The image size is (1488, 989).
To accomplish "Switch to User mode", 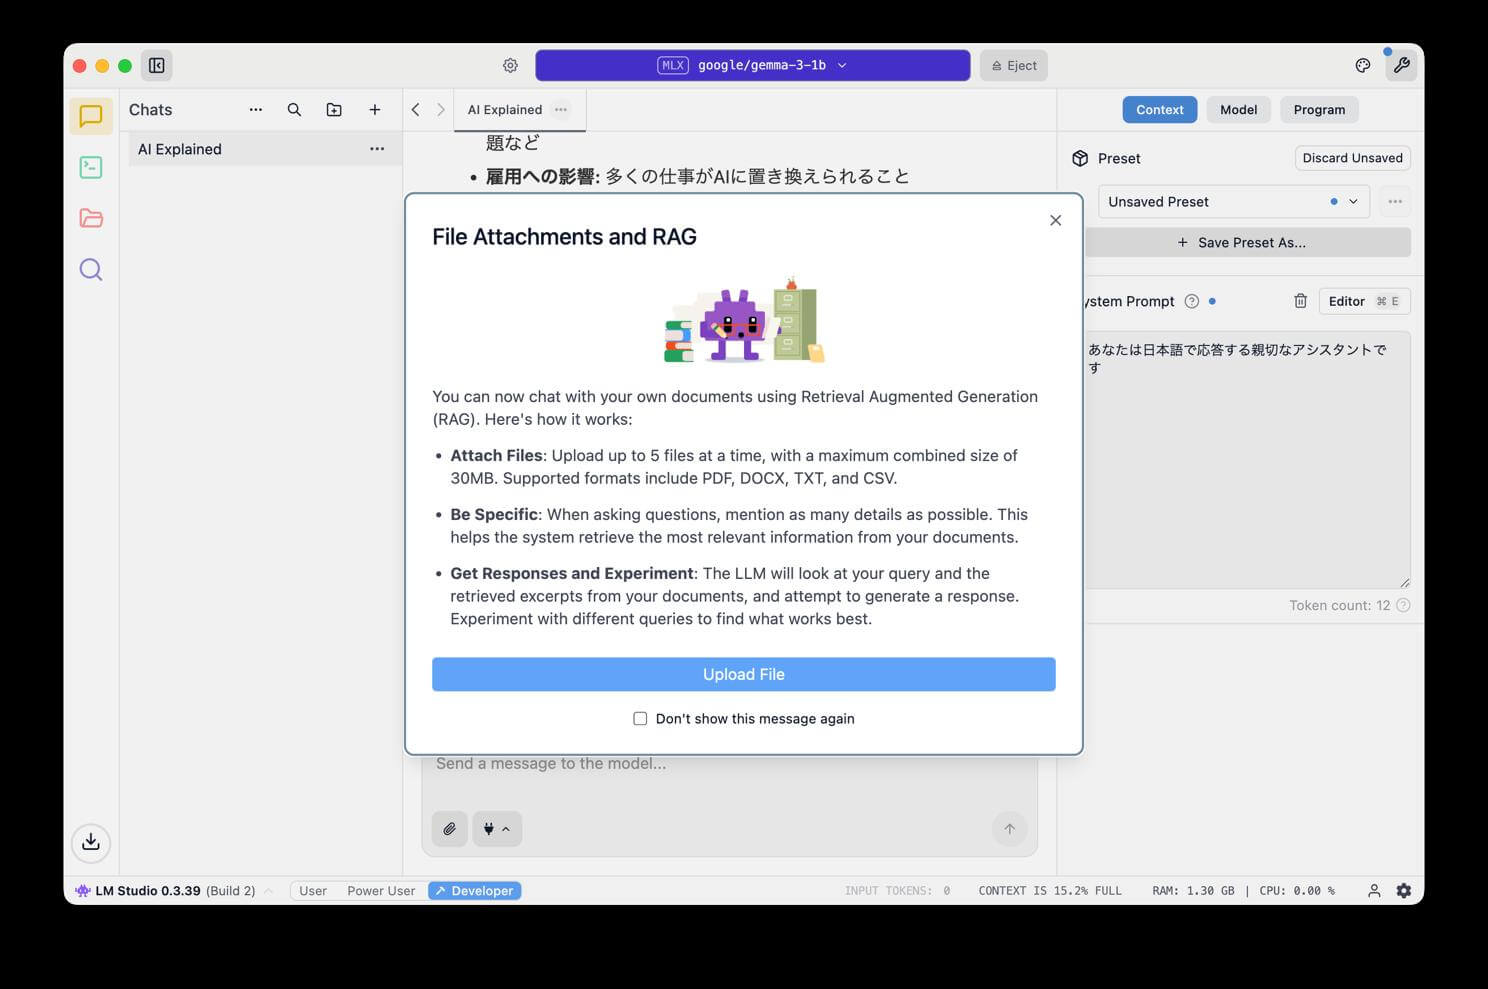I will [313, 890].
